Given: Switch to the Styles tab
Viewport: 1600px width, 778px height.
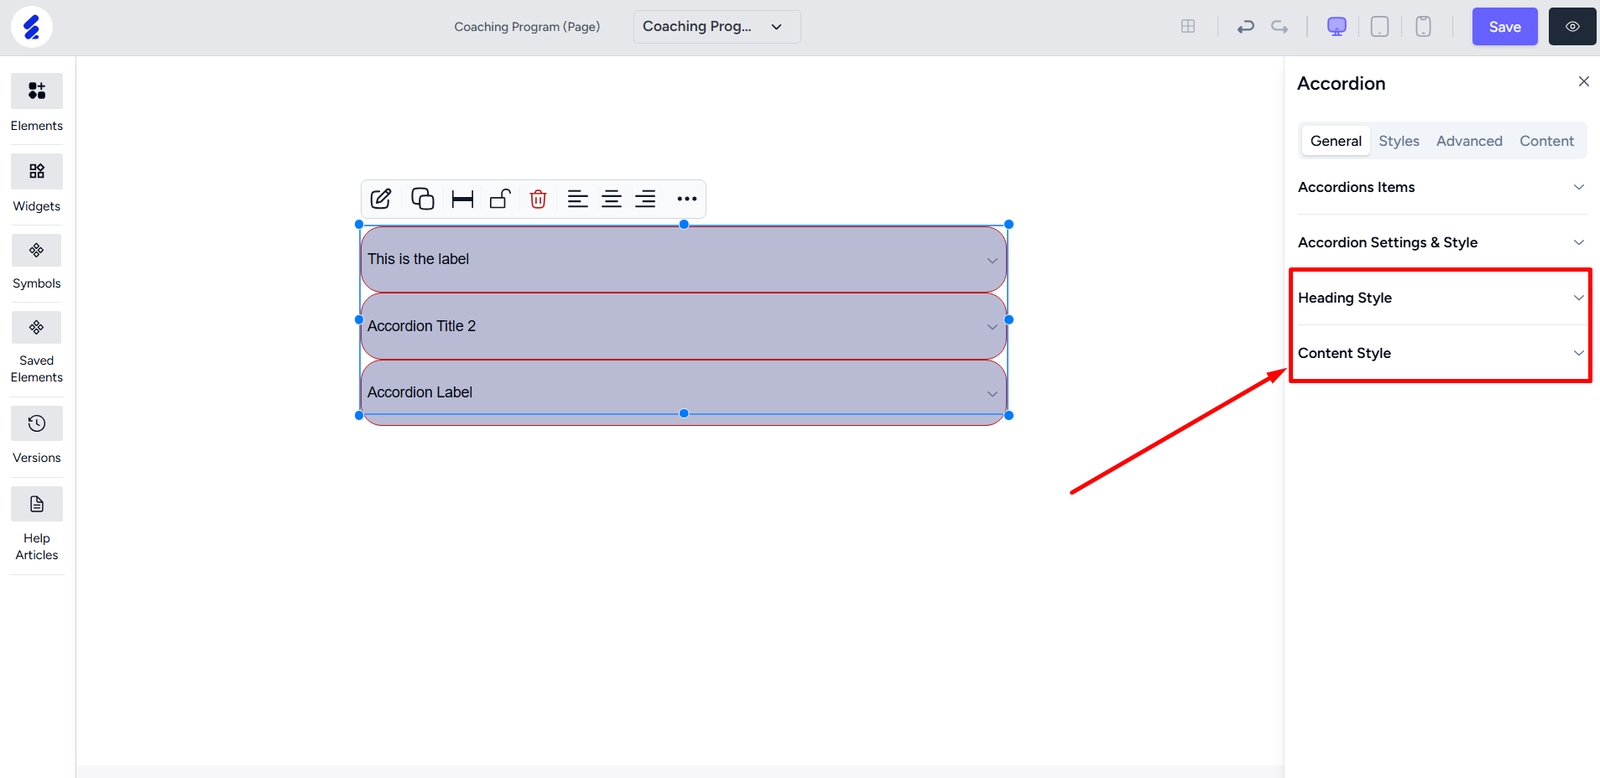Looking at the screenshot, I should pyautogui.click(x=1398, y=141).
